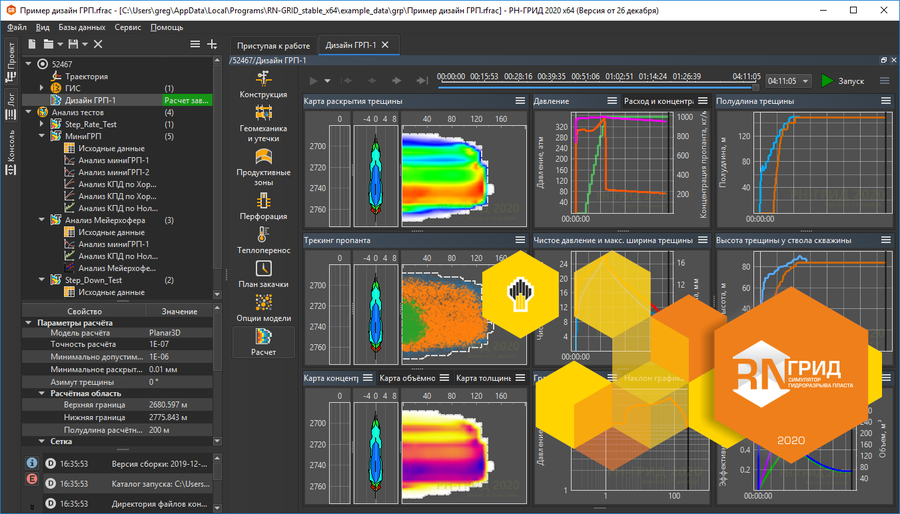The image size is (900, 514).
Task: Skip to end of simulation playback
Action: click(422, 81)
